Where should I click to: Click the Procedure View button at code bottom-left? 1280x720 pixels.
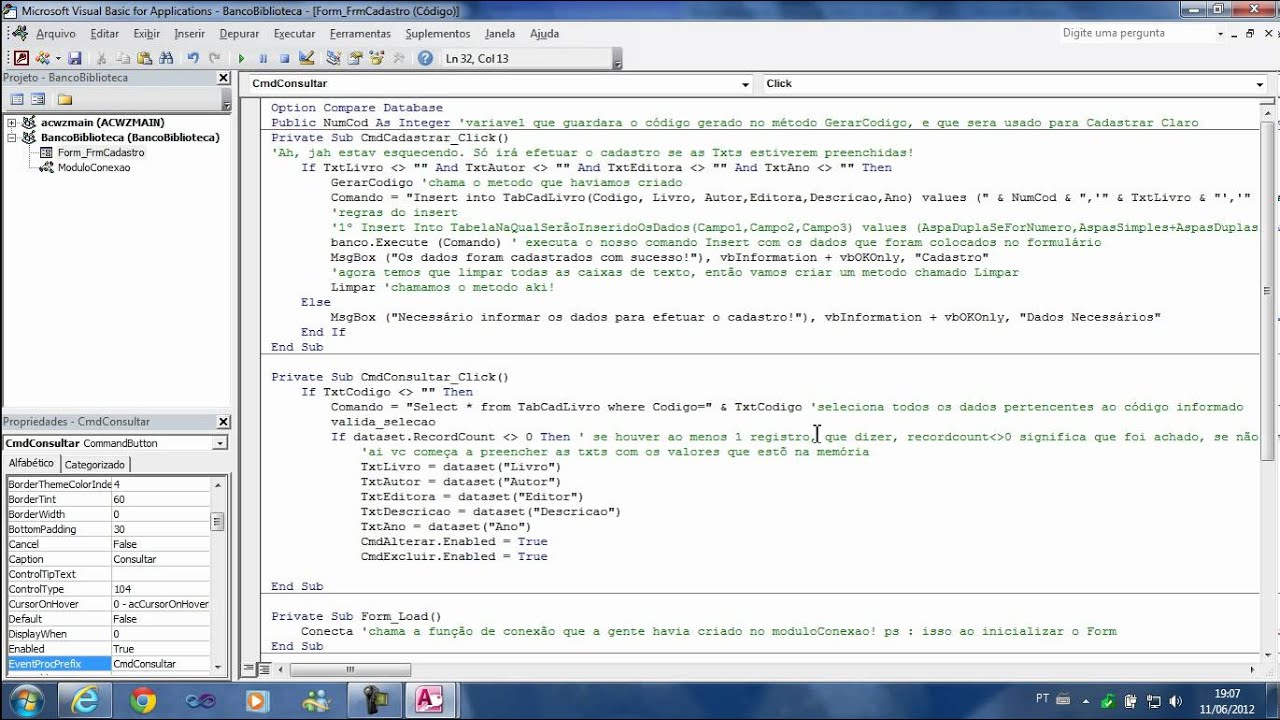[x=247, y=669]
